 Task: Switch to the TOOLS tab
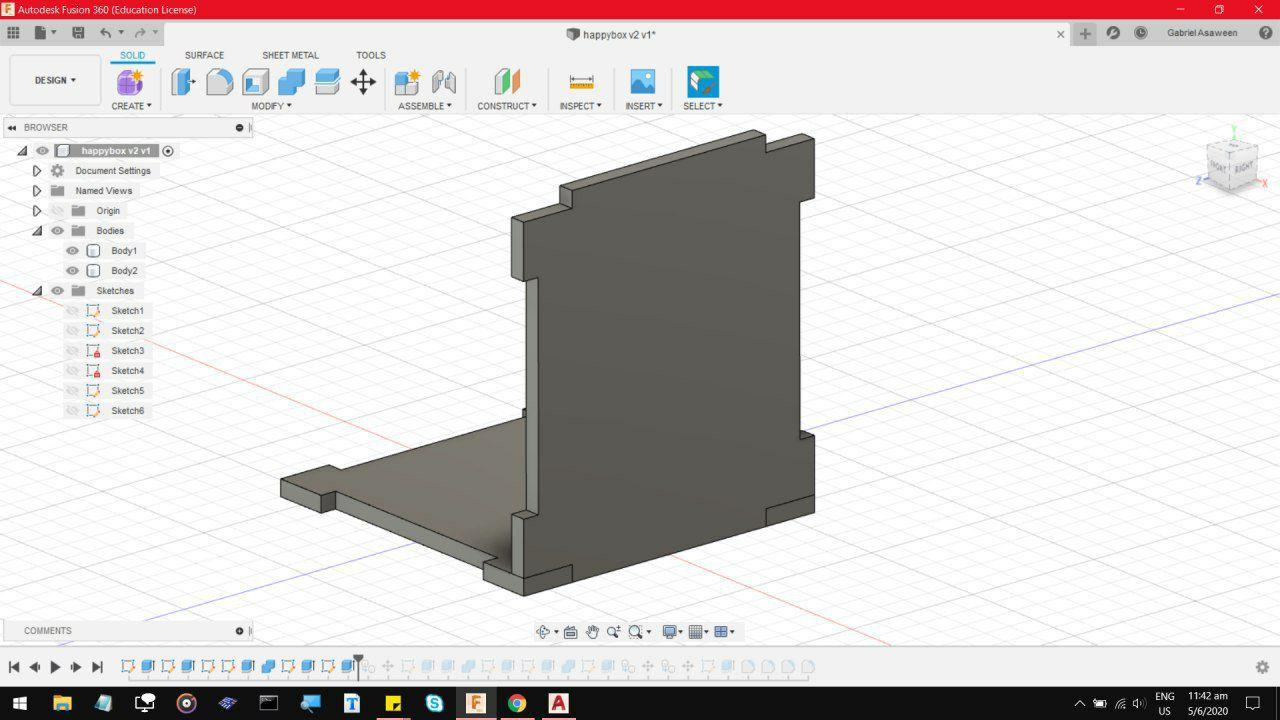click(371, 55)
